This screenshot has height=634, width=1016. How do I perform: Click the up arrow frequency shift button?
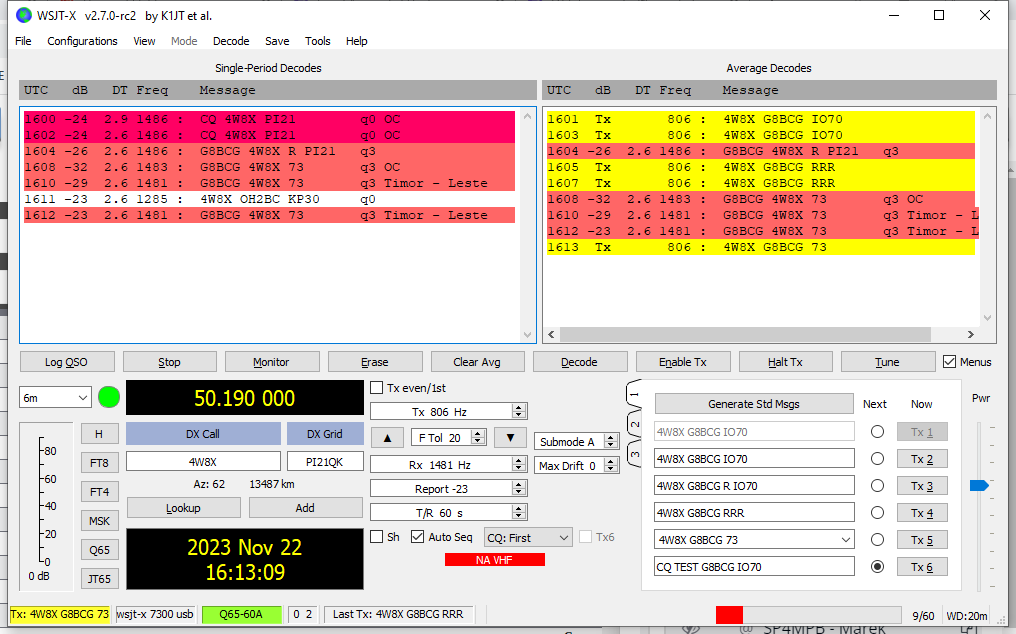pyautogui.click(x=387, y=438)
